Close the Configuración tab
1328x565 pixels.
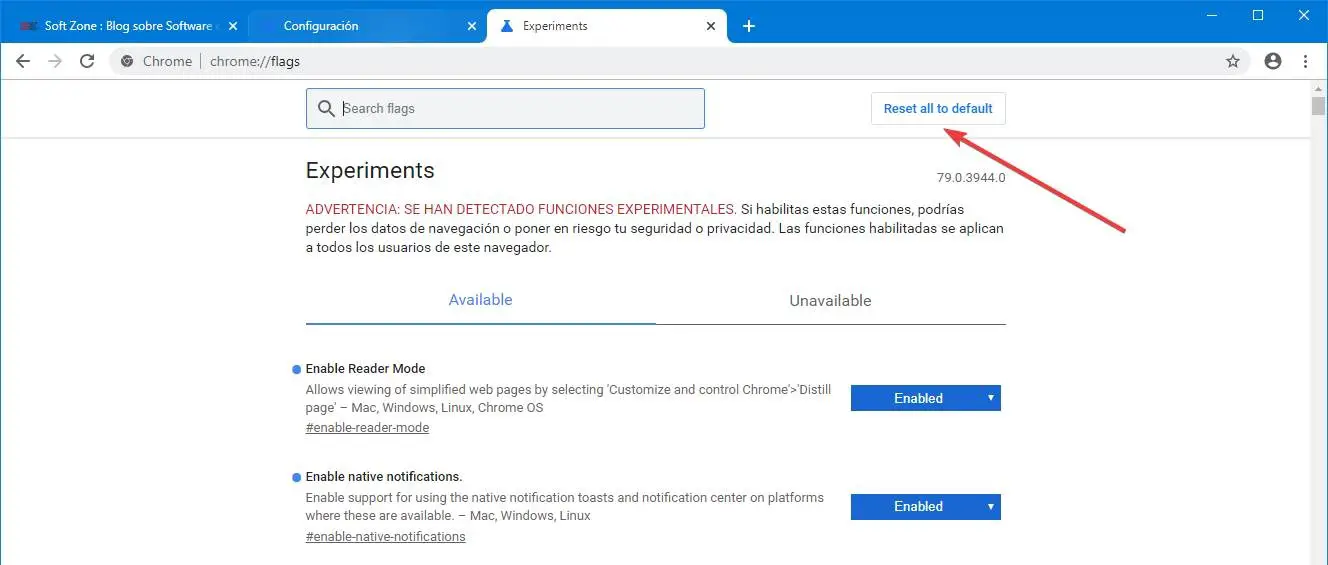pyautogui.click(x=470, y=26)
